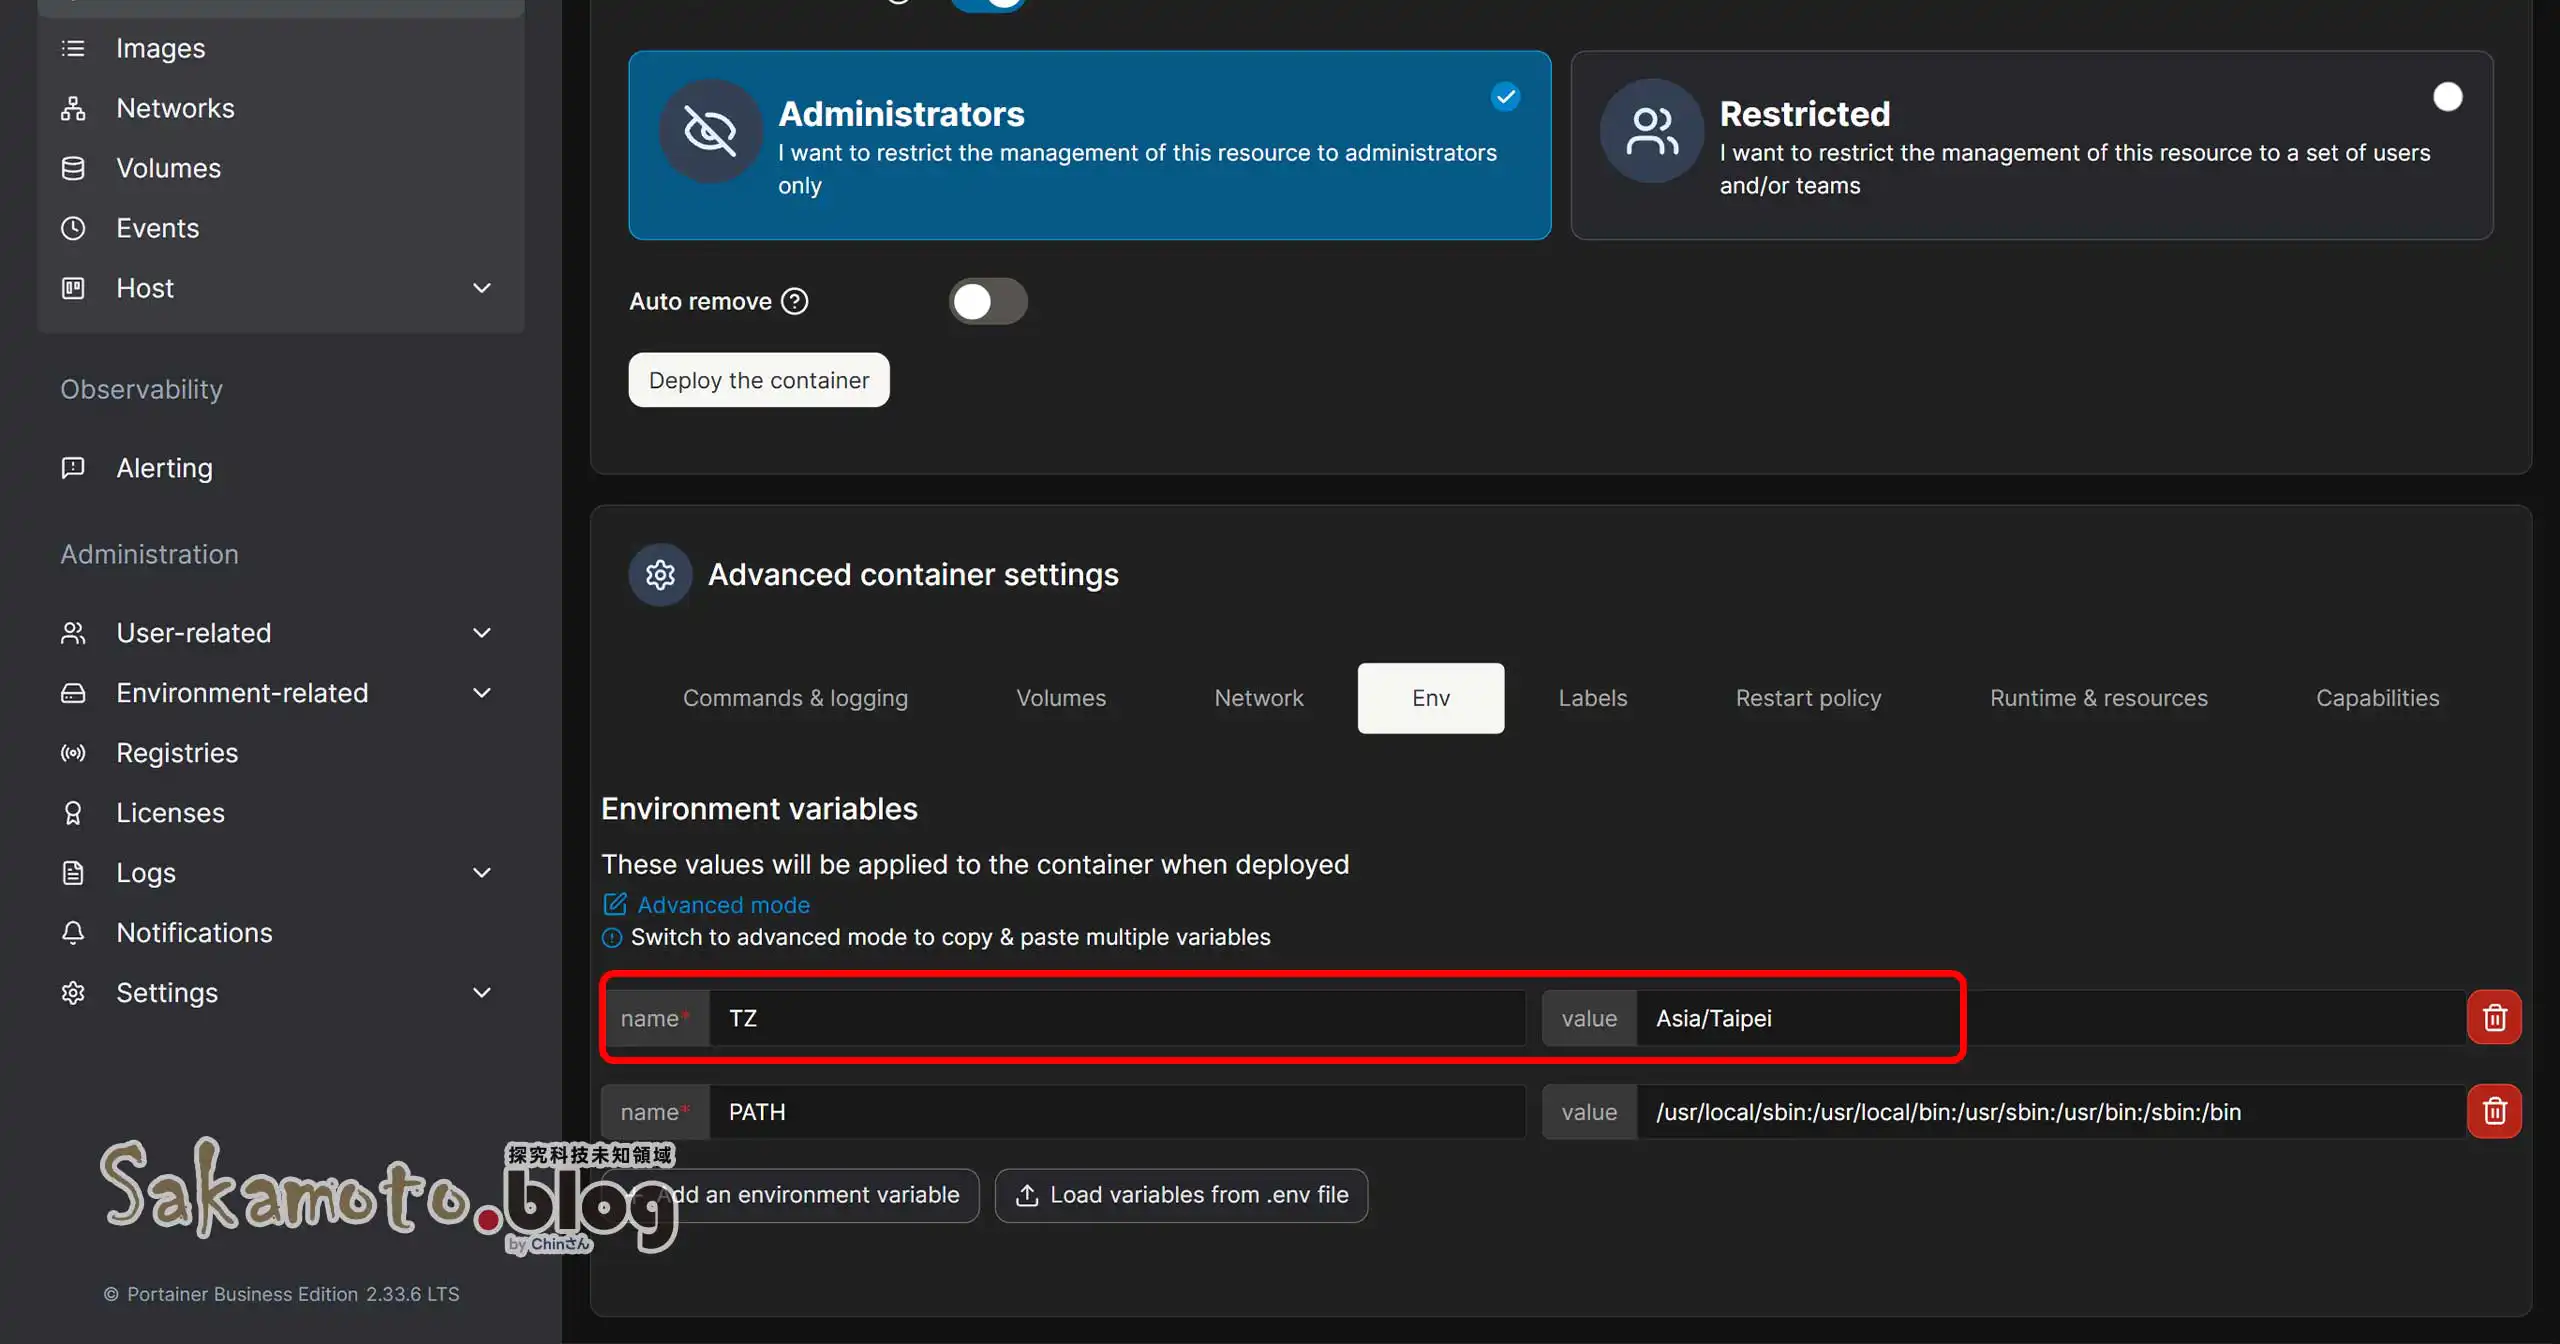Image resolution: width=2560 pixels, height=1344 pixels.
Task: Switch to Advanced mode link
Action: coord(723,905)
